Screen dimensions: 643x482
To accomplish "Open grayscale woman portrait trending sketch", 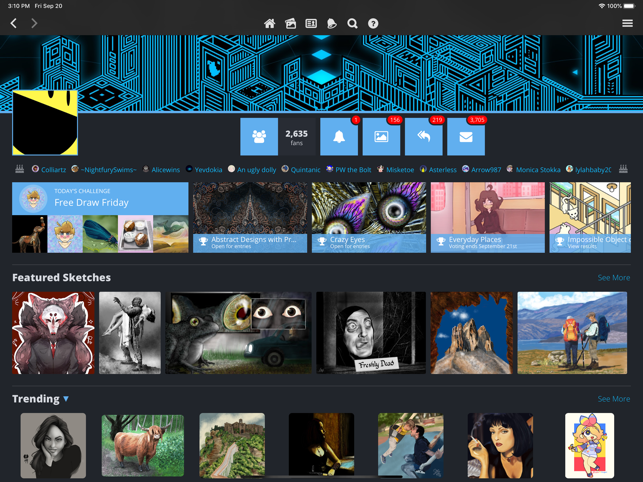I will click(x=53, y=445).
